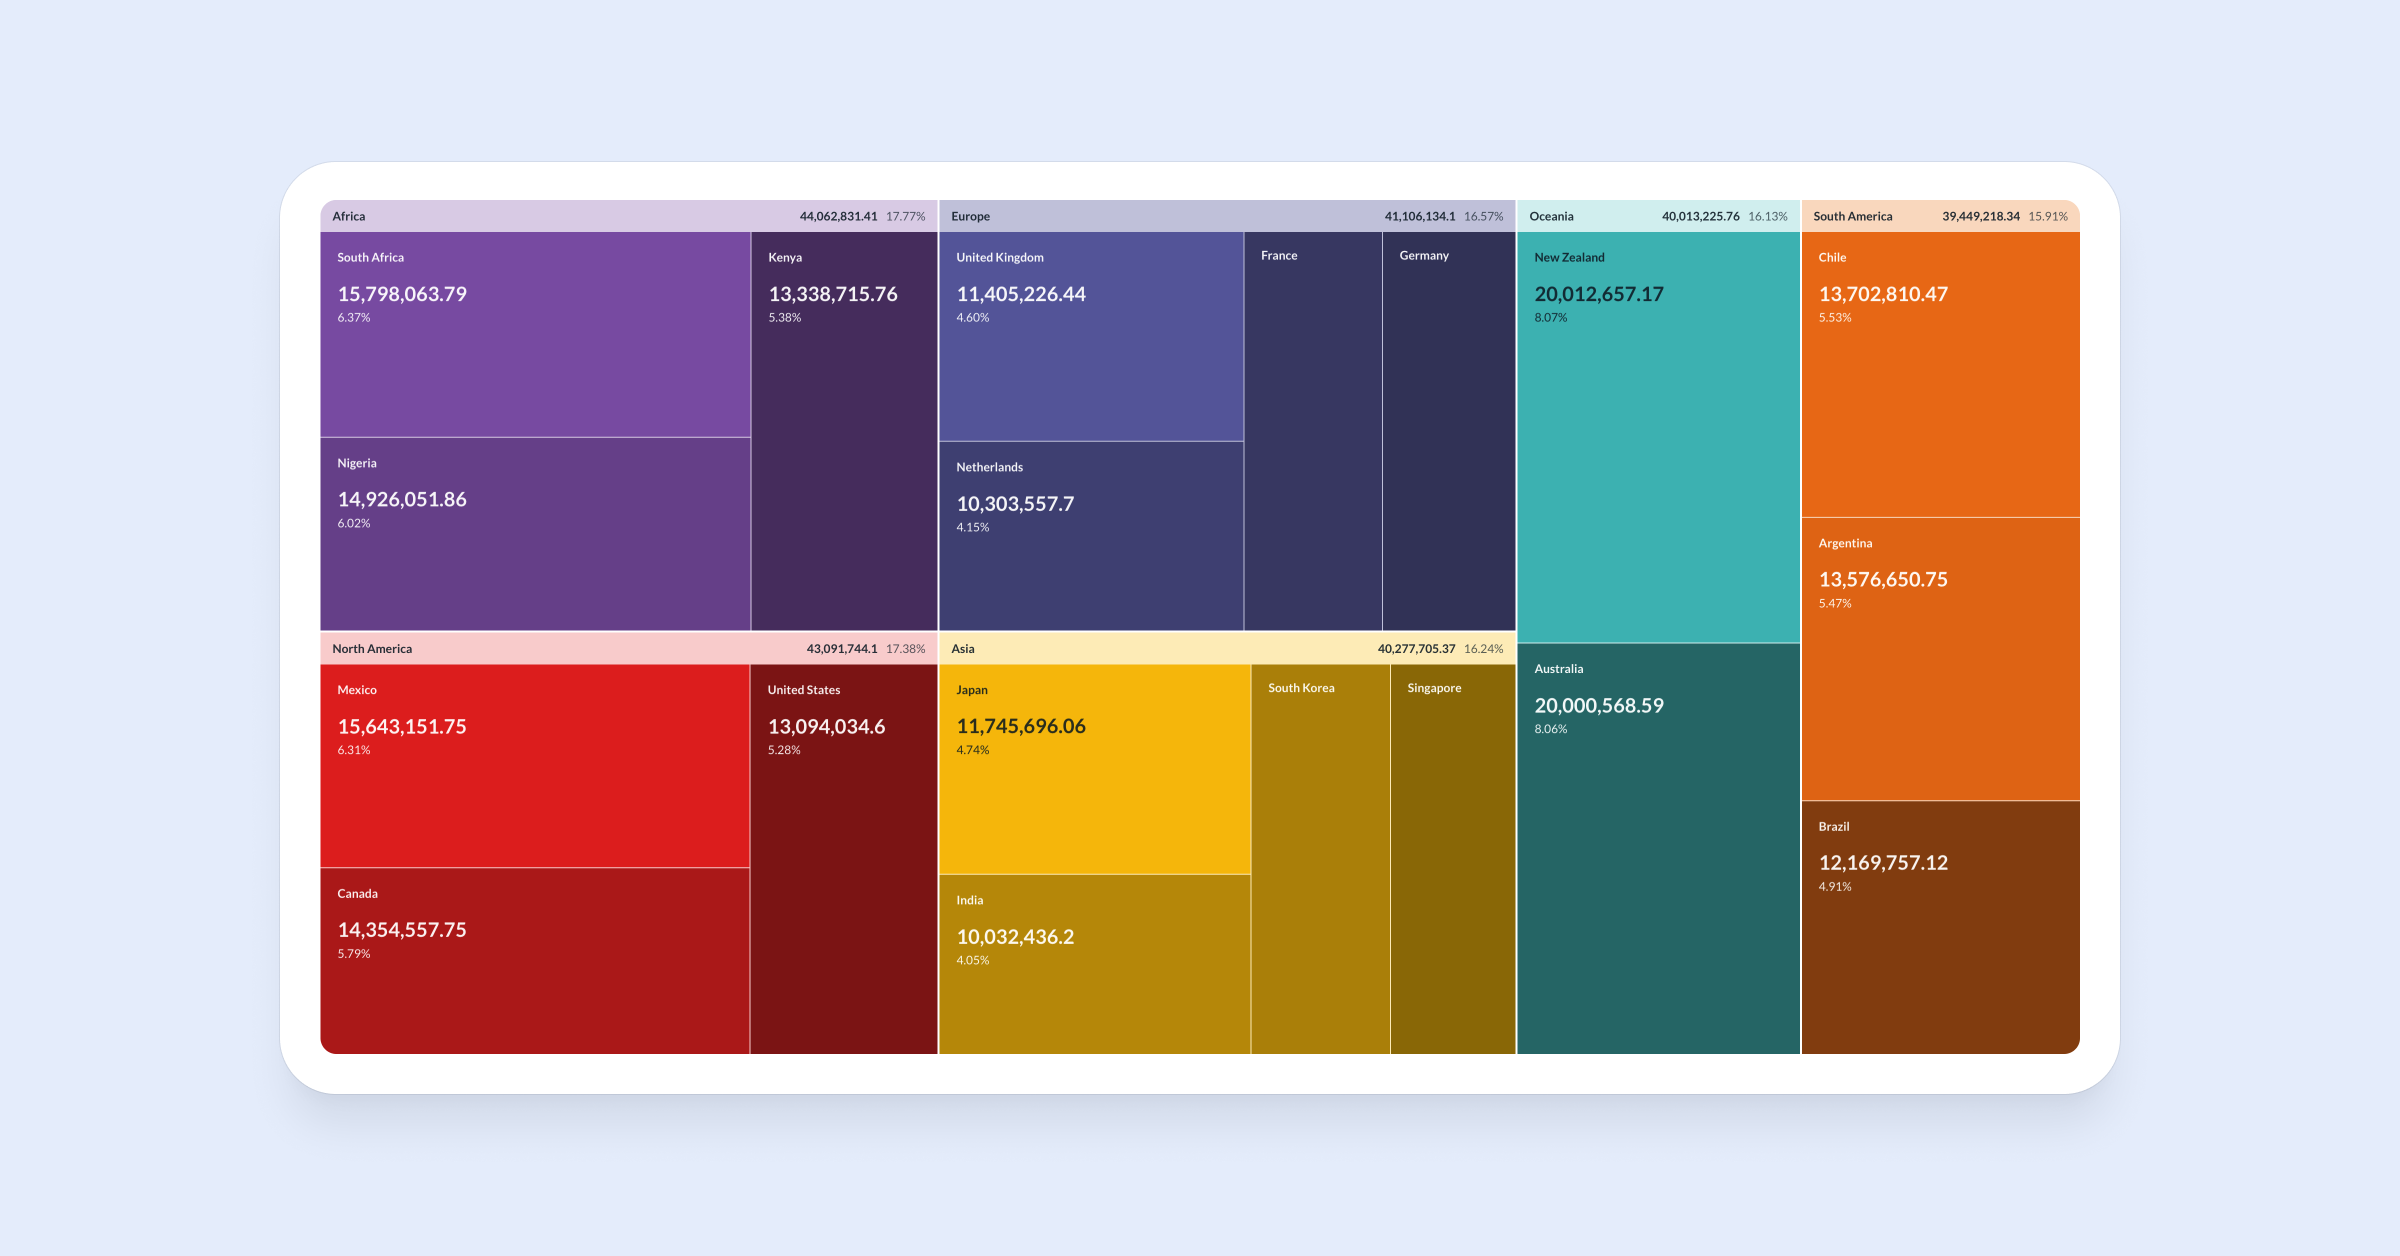Click United States value 13,094,034.6
2400x1256 pixels.
click(x=826, y=726)
